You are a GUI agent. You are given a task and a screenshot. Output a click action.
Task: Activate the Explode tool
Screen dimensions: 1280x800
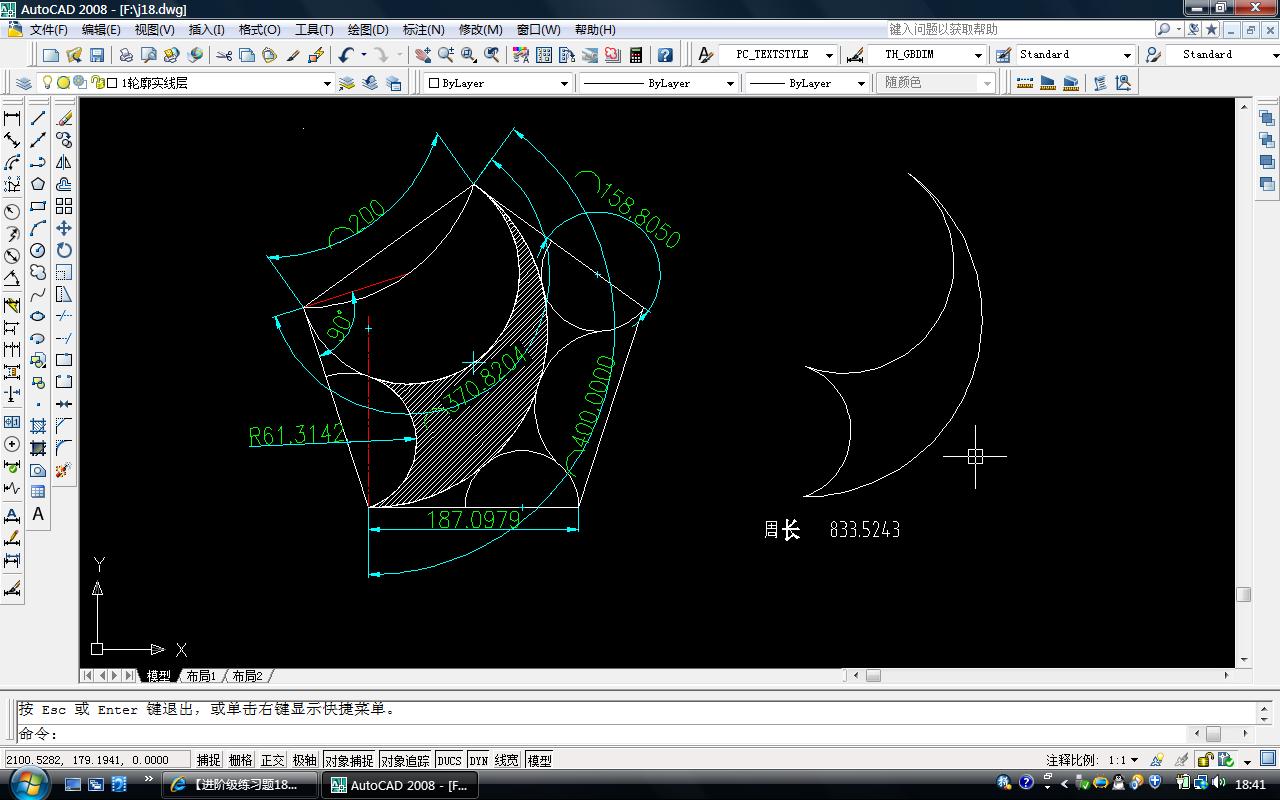click(64, 470)
